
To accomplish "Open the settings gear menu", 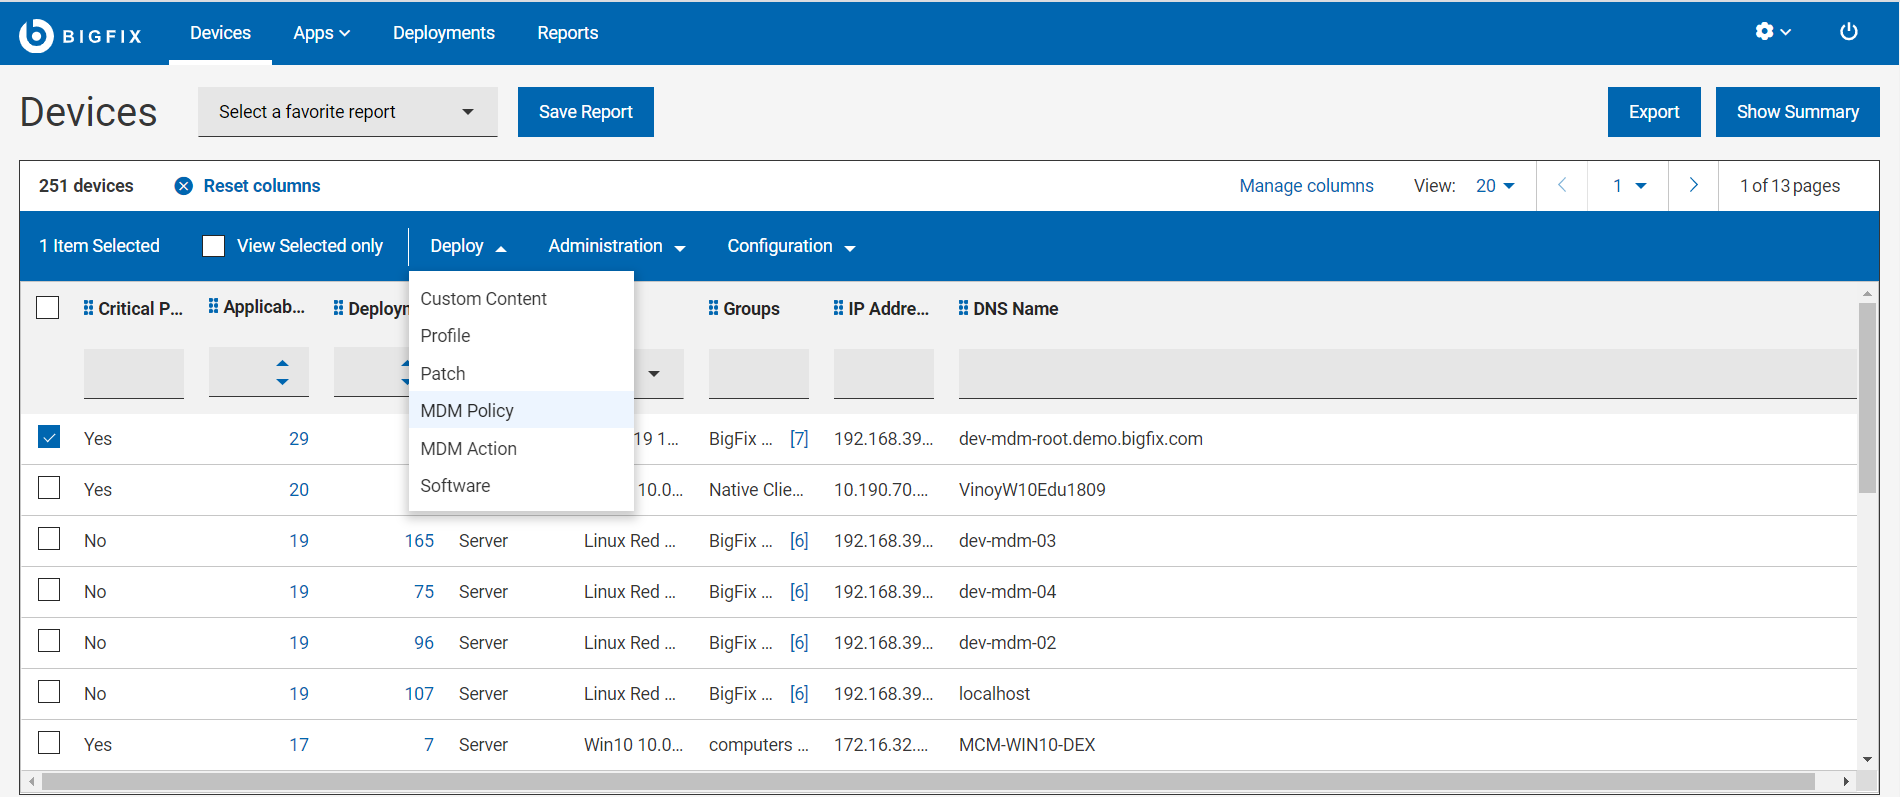I will click(1771, 32).
